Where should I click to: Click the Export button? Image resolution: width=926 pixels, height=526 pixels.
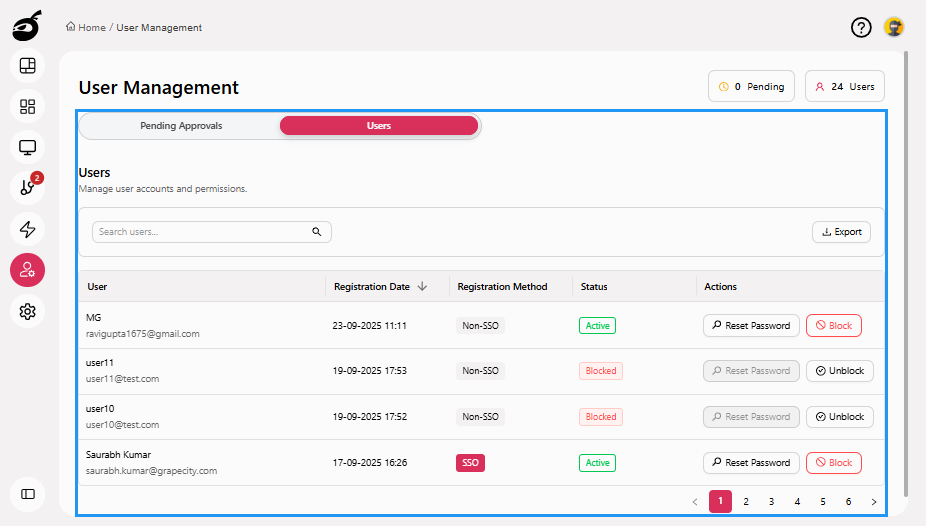tap(841, 232)
